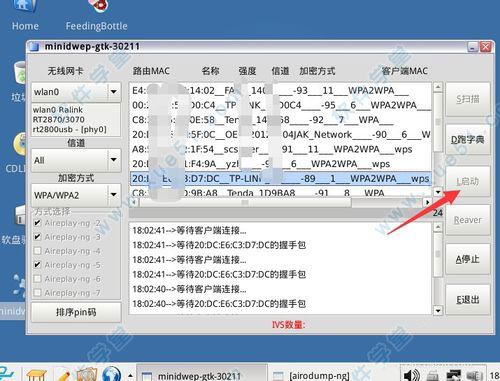This screenshot has width=500, height=381.
Task: Launch the file manager taskbar icon
Action: coord(87,374)
